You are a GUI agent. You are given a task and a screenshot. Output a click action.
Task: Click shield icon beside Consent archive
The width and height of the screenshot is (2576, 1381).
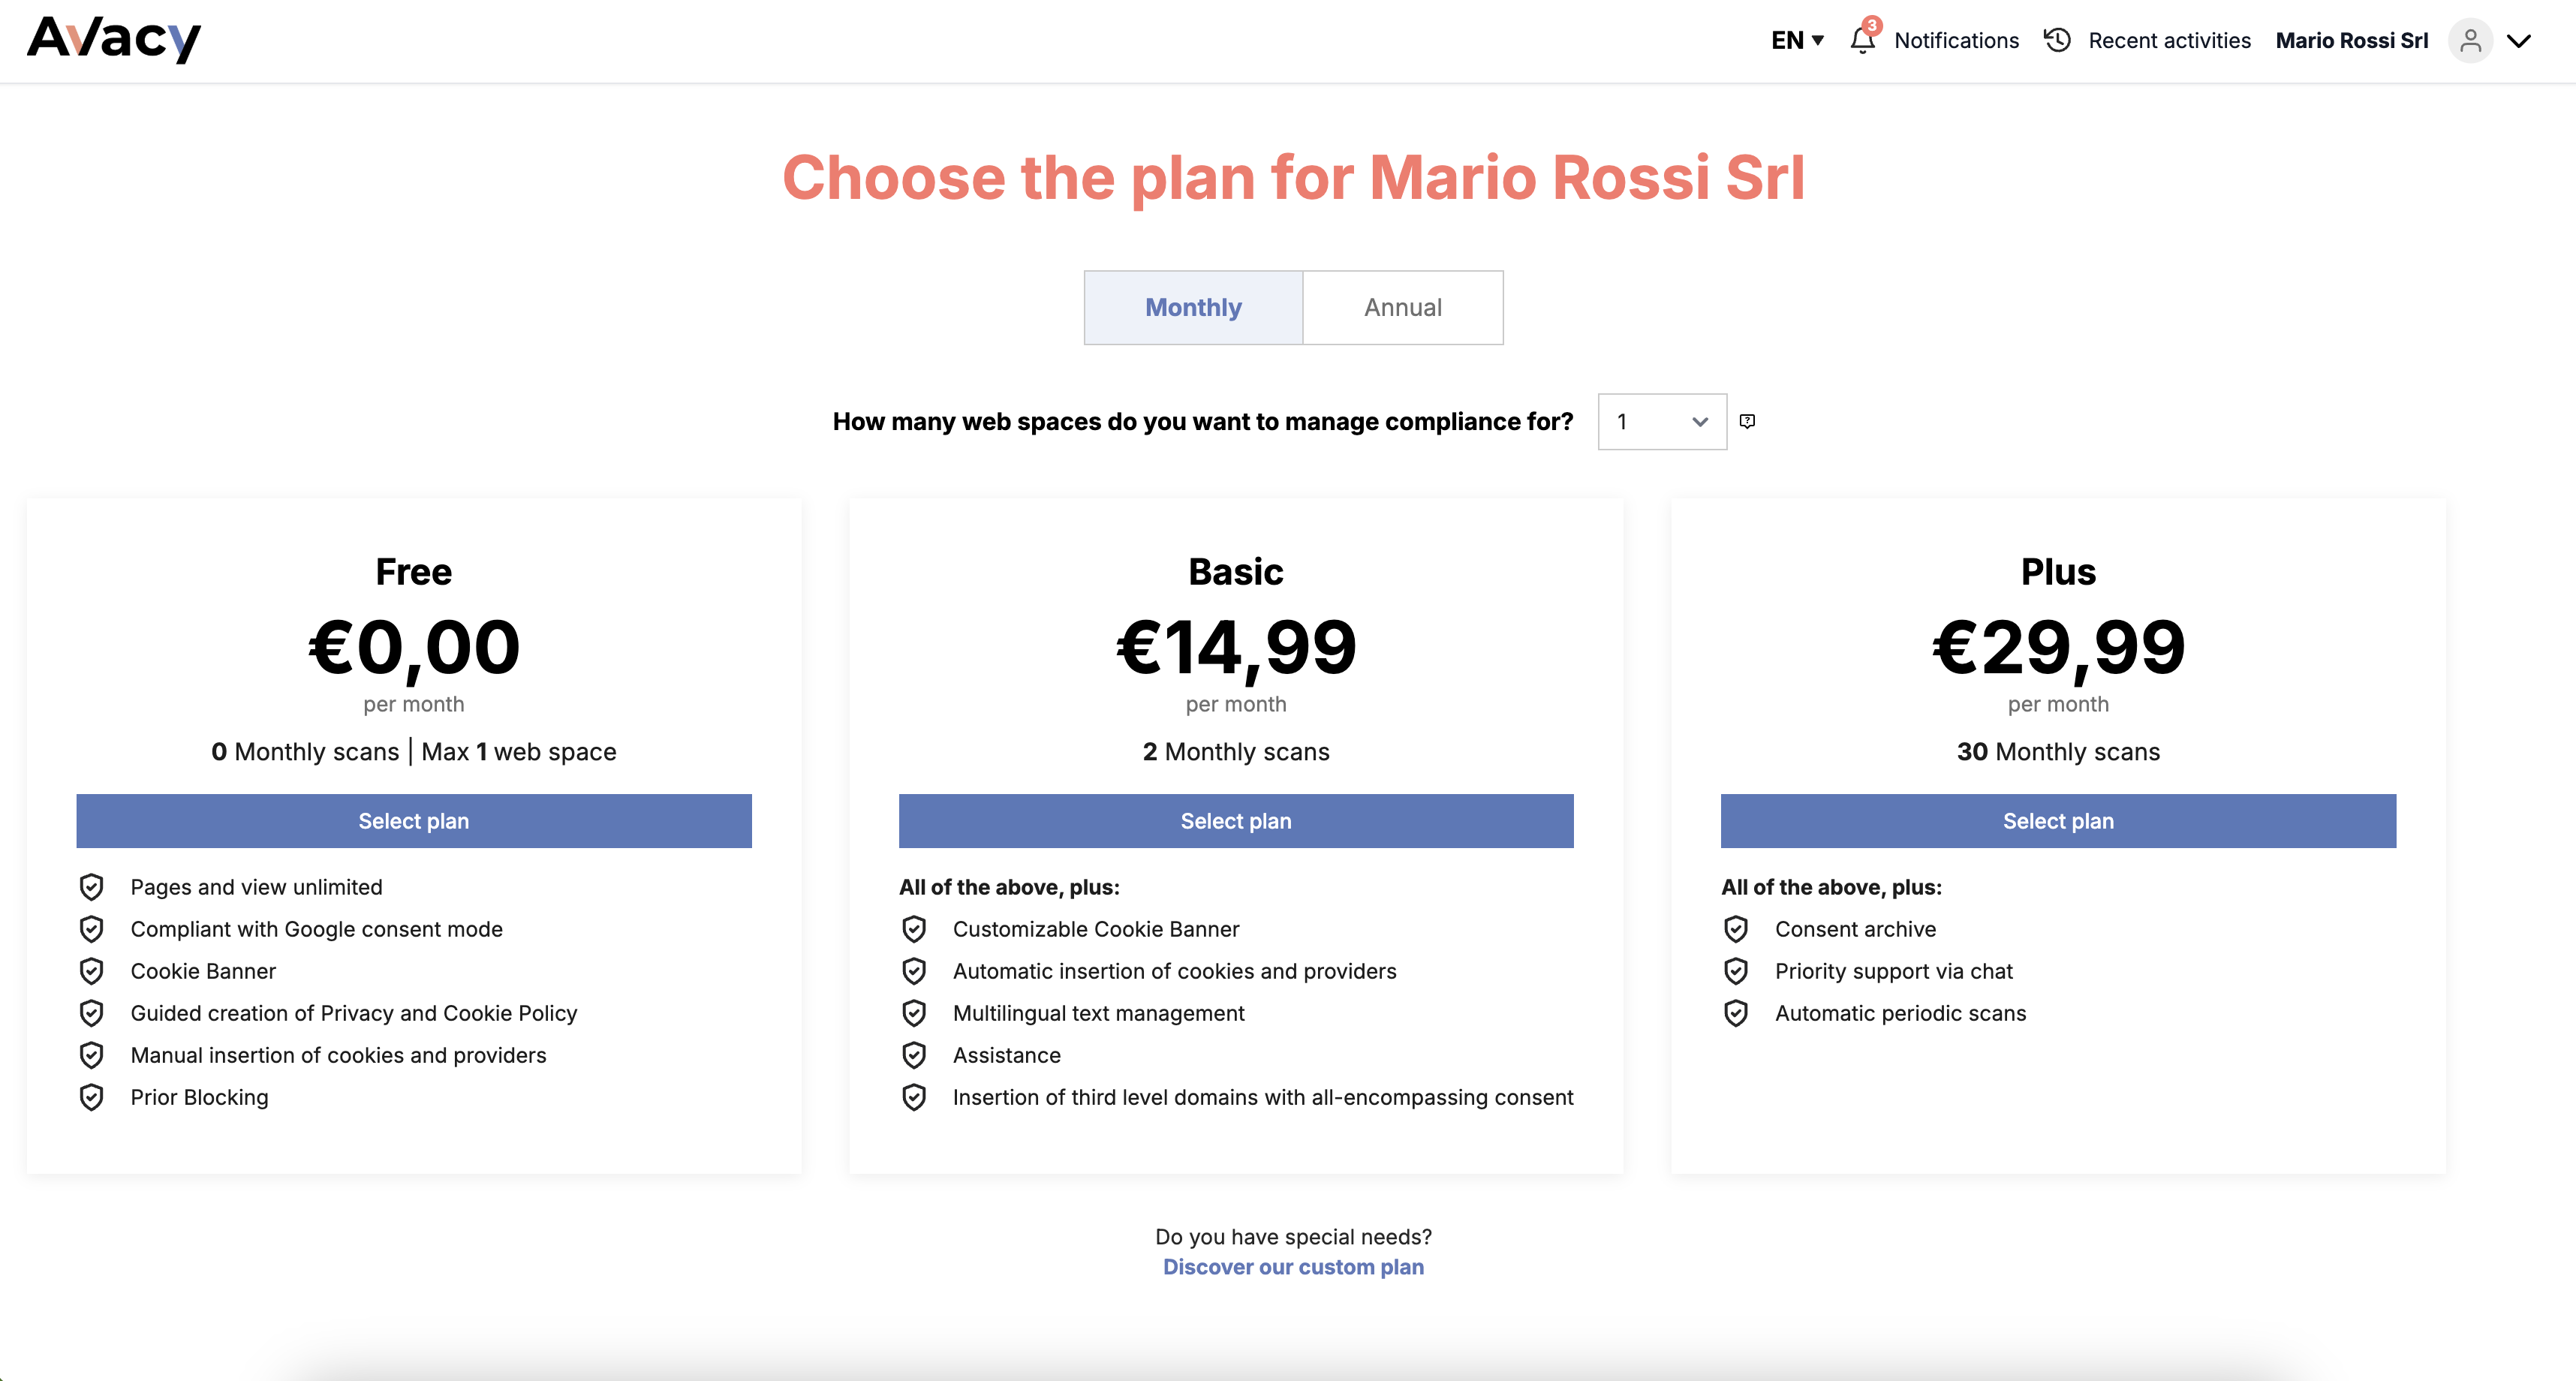click(1736, 929)
